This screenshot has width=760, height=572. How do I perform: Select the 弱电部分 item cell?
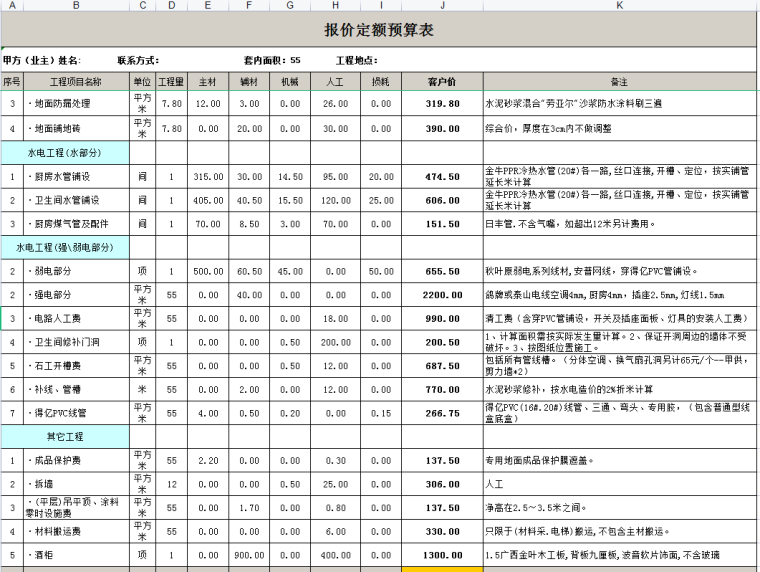pos(77,271)
